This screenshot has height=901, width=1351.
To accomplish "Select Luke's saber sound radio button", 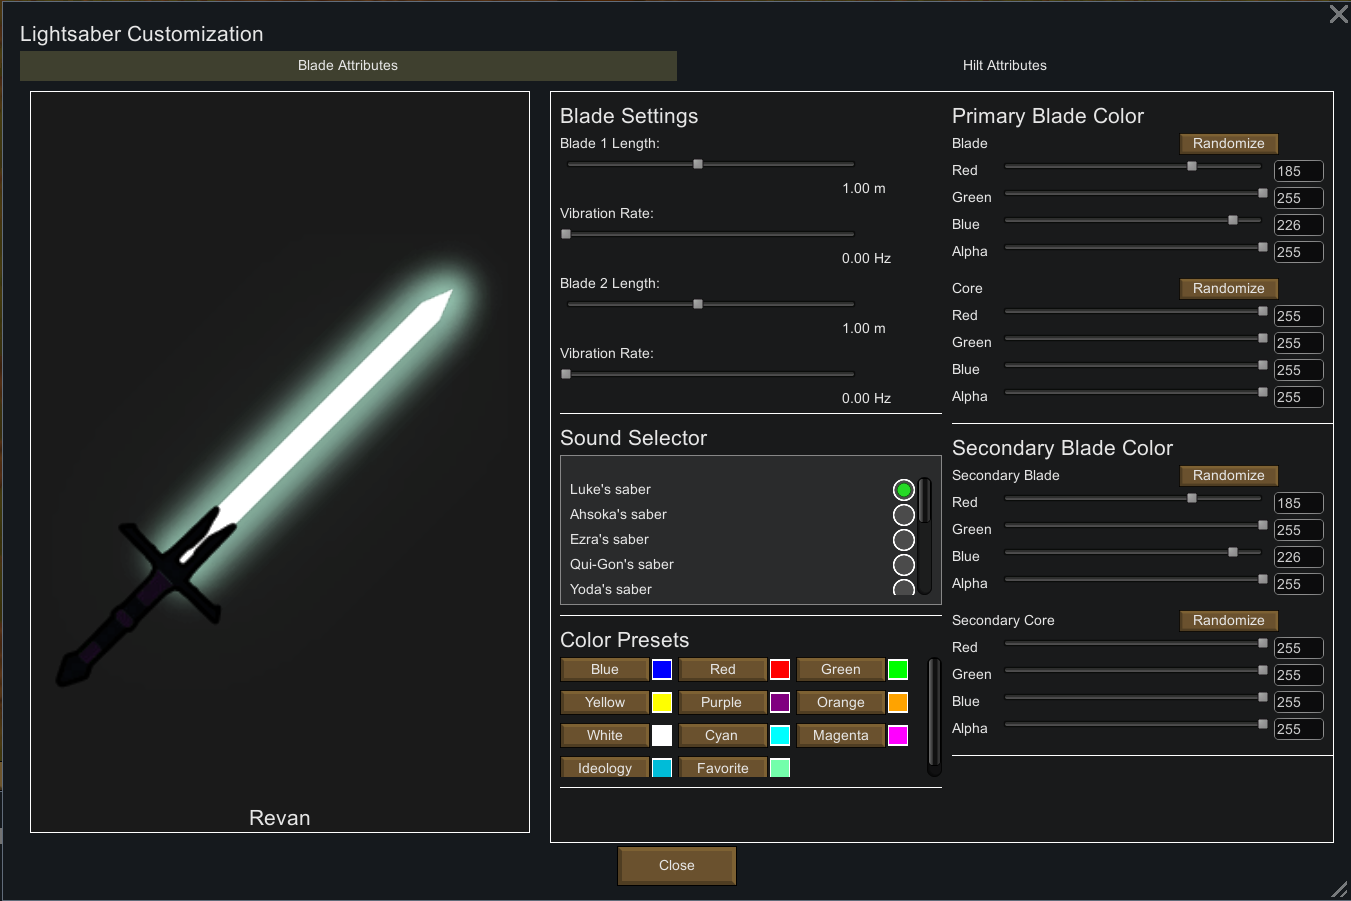I will pyautogui.click(x=904, y=490).
